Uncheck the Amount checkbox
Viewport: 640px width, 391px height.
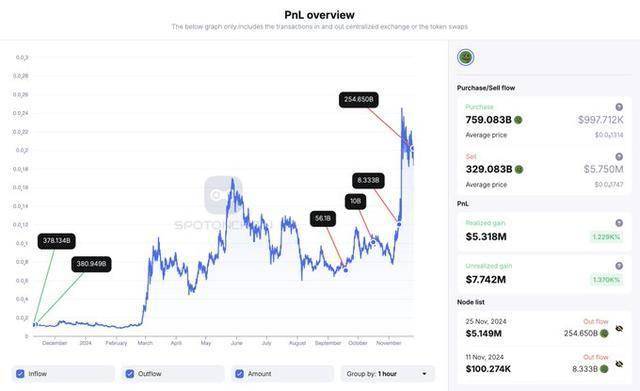pyautogui.click(x=240, y=373)
